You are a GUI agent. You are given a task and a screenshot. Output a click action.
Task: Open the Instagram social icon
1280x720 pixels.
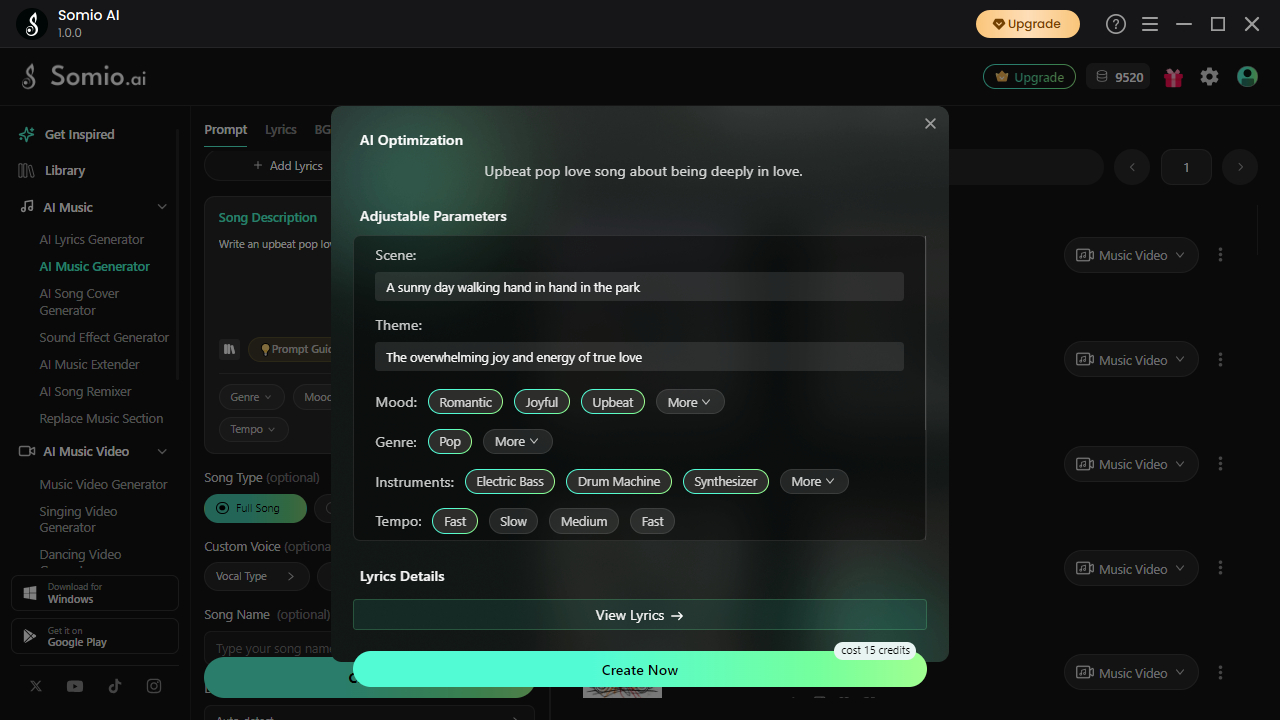pyautogui.click(x=154, y=686)
